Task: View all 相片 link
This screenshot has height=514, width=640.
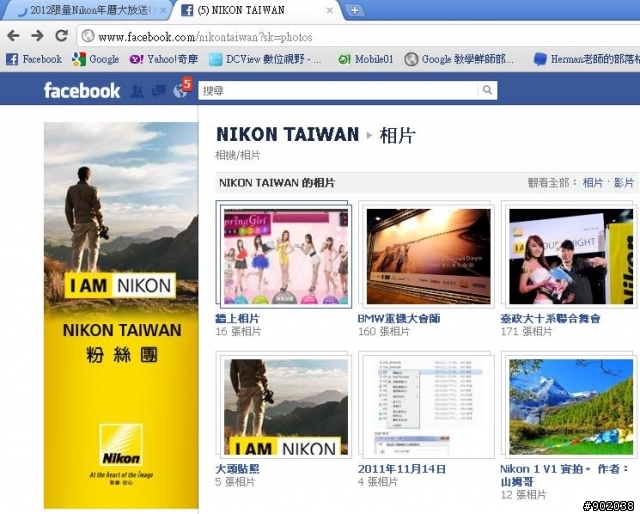Action: [593, 182]
